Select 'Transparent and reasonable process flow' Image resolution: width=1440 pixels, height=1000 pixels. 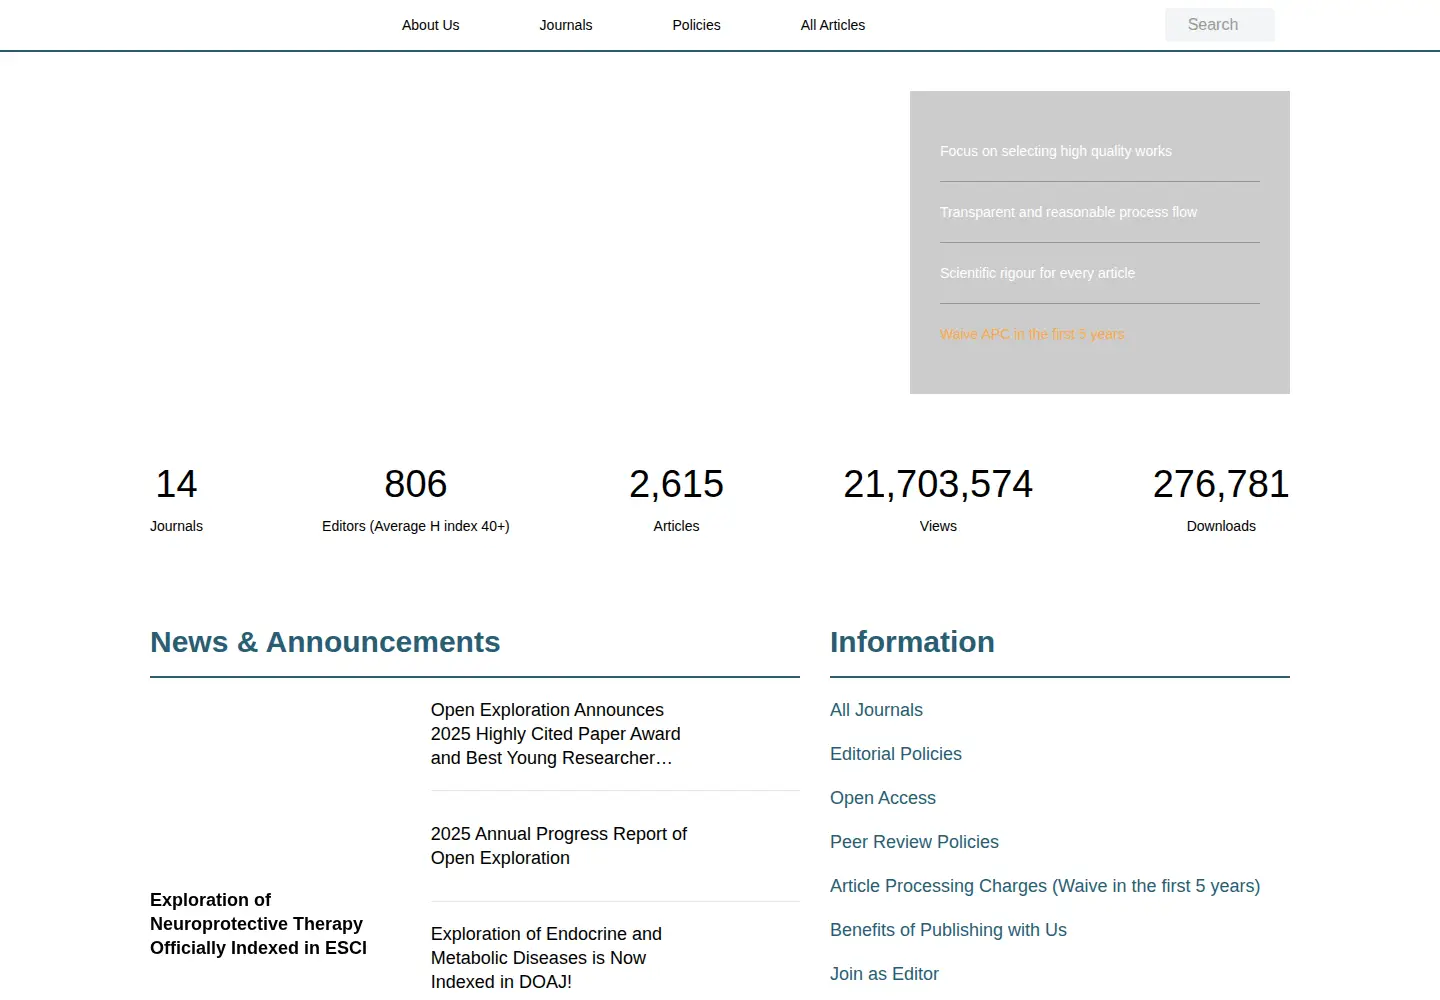[x=1068, y=212]
